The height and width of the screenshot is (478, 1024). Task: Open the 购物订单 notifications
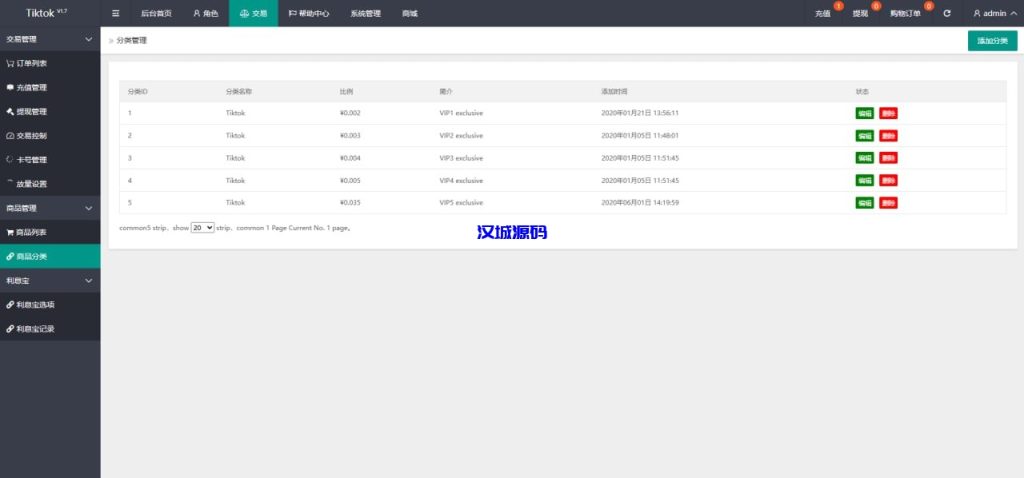(x=905, y=14)
